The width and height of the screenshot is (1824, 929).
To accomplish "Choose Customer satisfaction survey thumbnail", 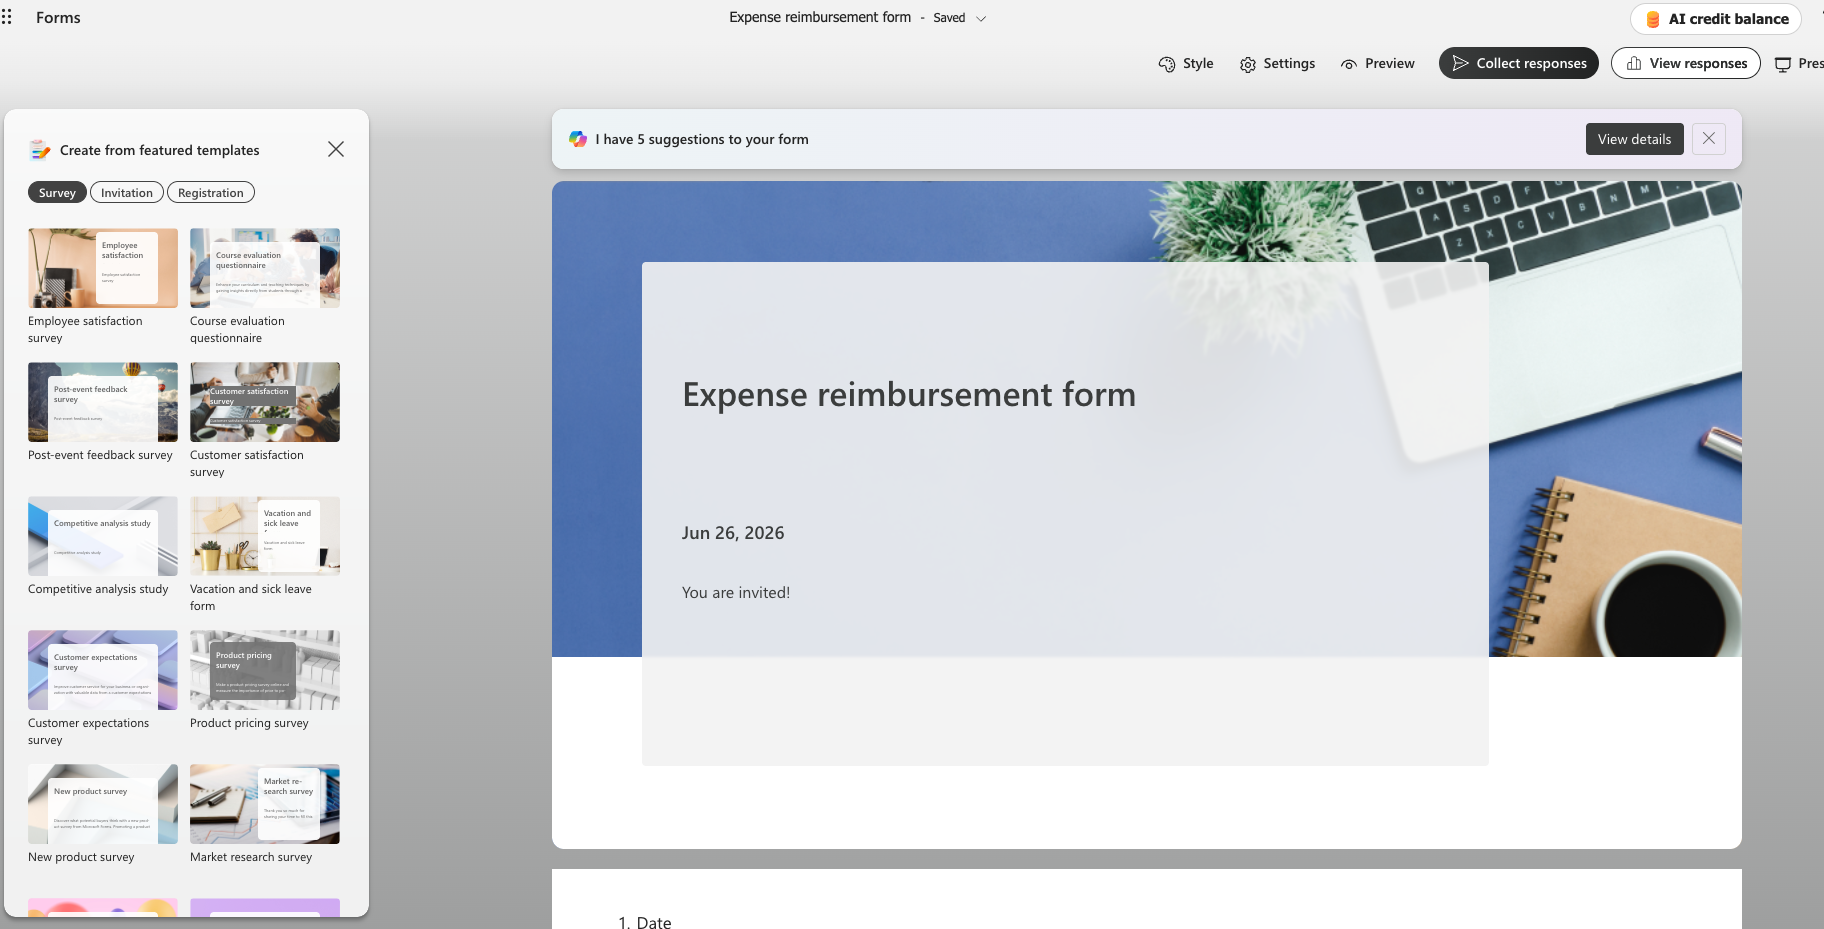I will pos(265,402).
